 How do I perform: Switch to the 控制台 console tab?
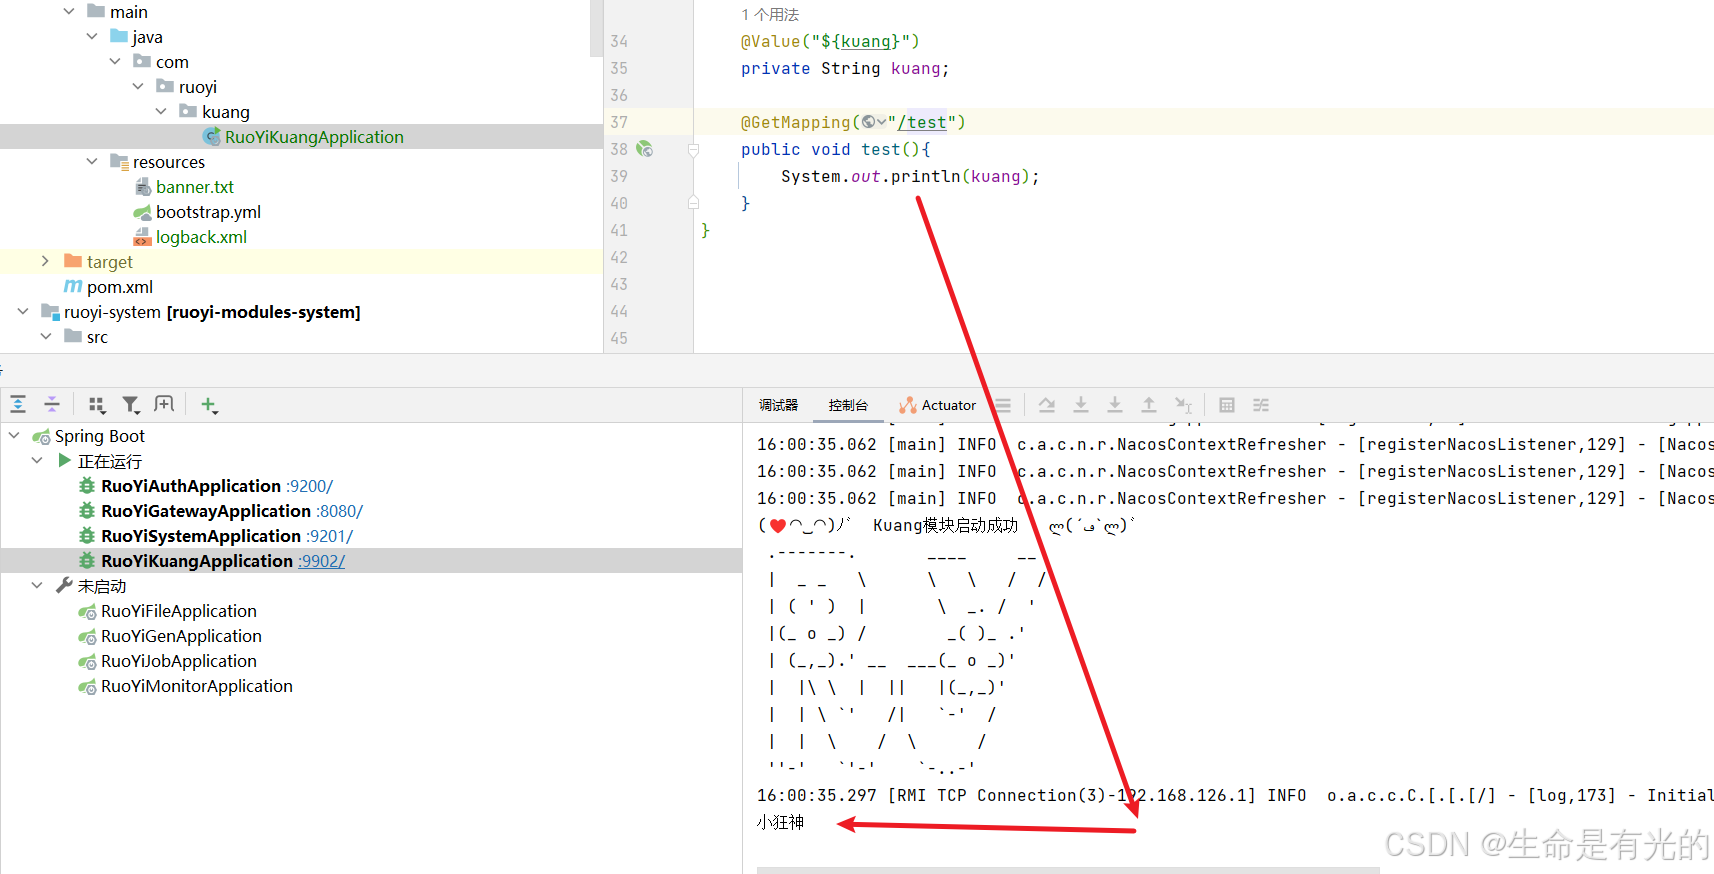point(848,405)
